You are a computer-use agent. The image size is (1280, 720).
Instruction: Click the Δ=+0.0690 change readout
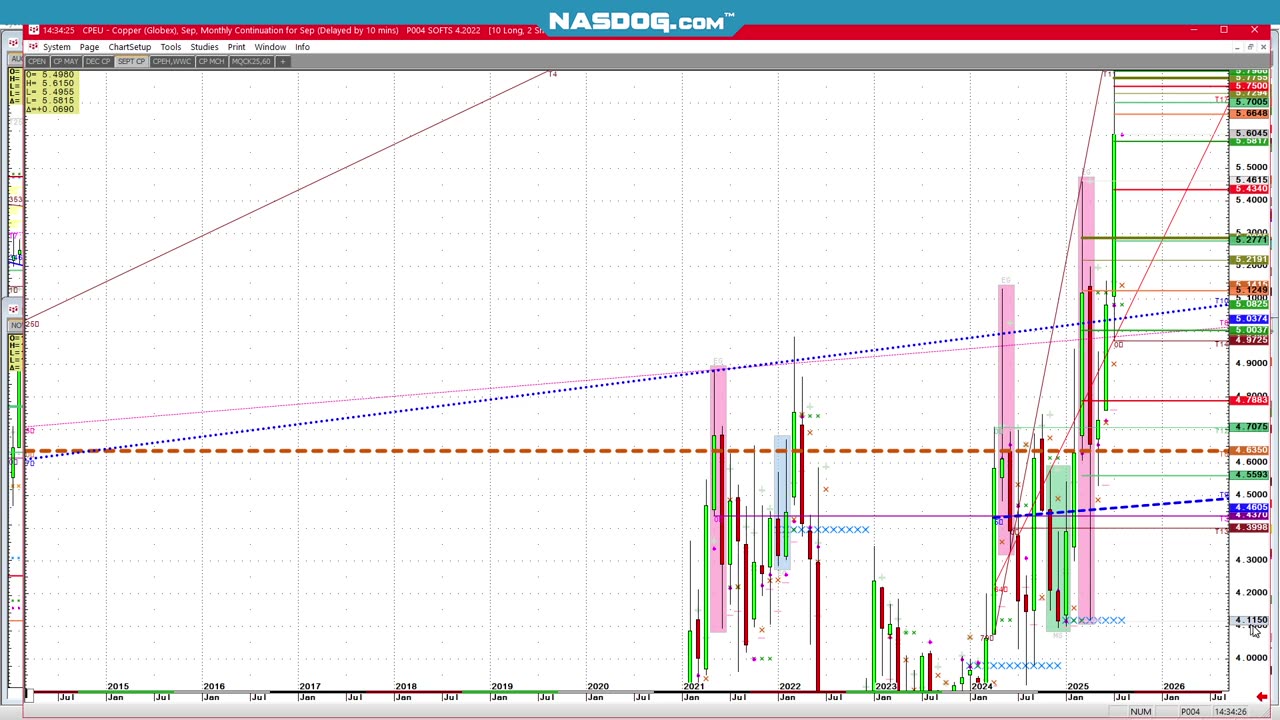pyautogui.click(x=50, y=108)
